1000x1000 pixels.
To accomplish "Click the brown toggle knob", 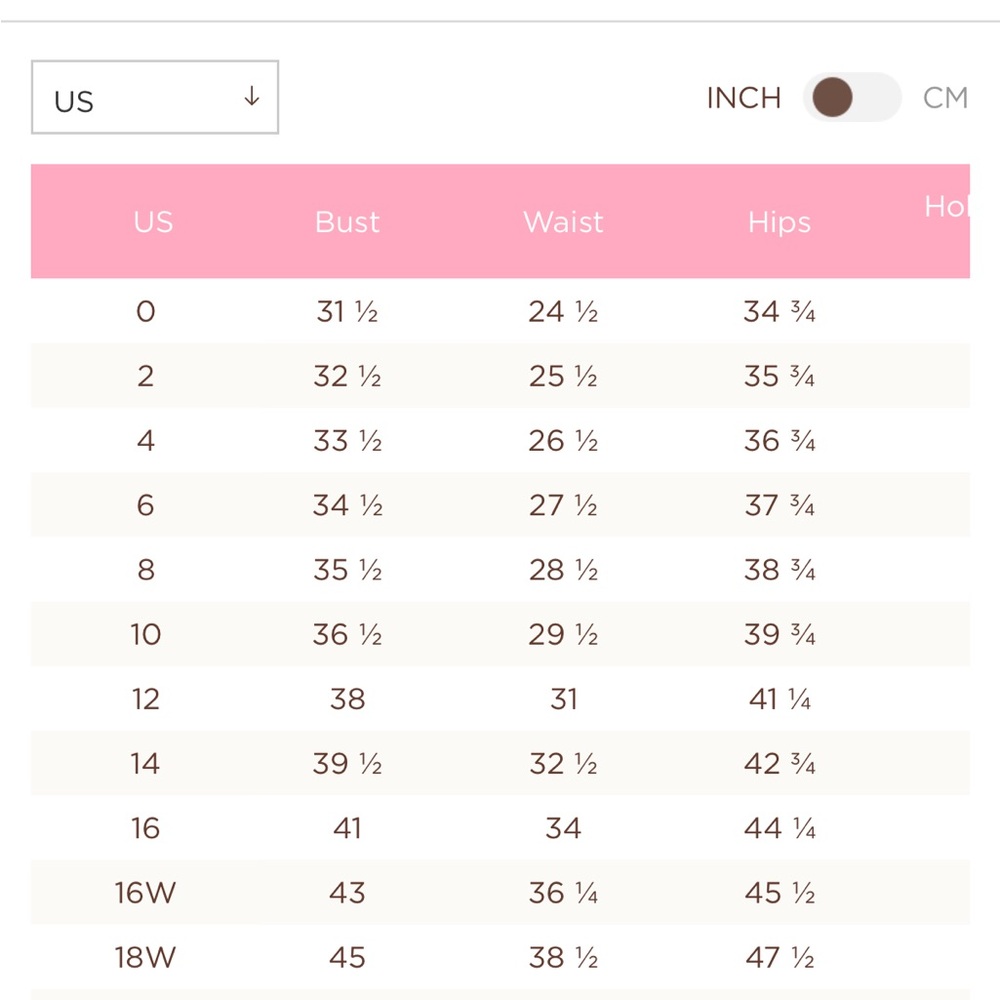I will (x=832, y=98).
